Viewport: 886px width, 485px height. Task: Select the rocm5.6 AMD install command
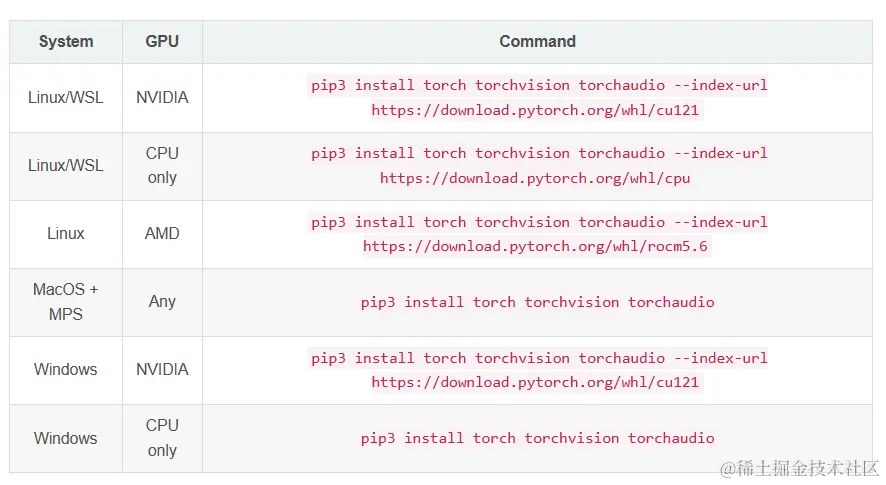[x=537, y=234]
